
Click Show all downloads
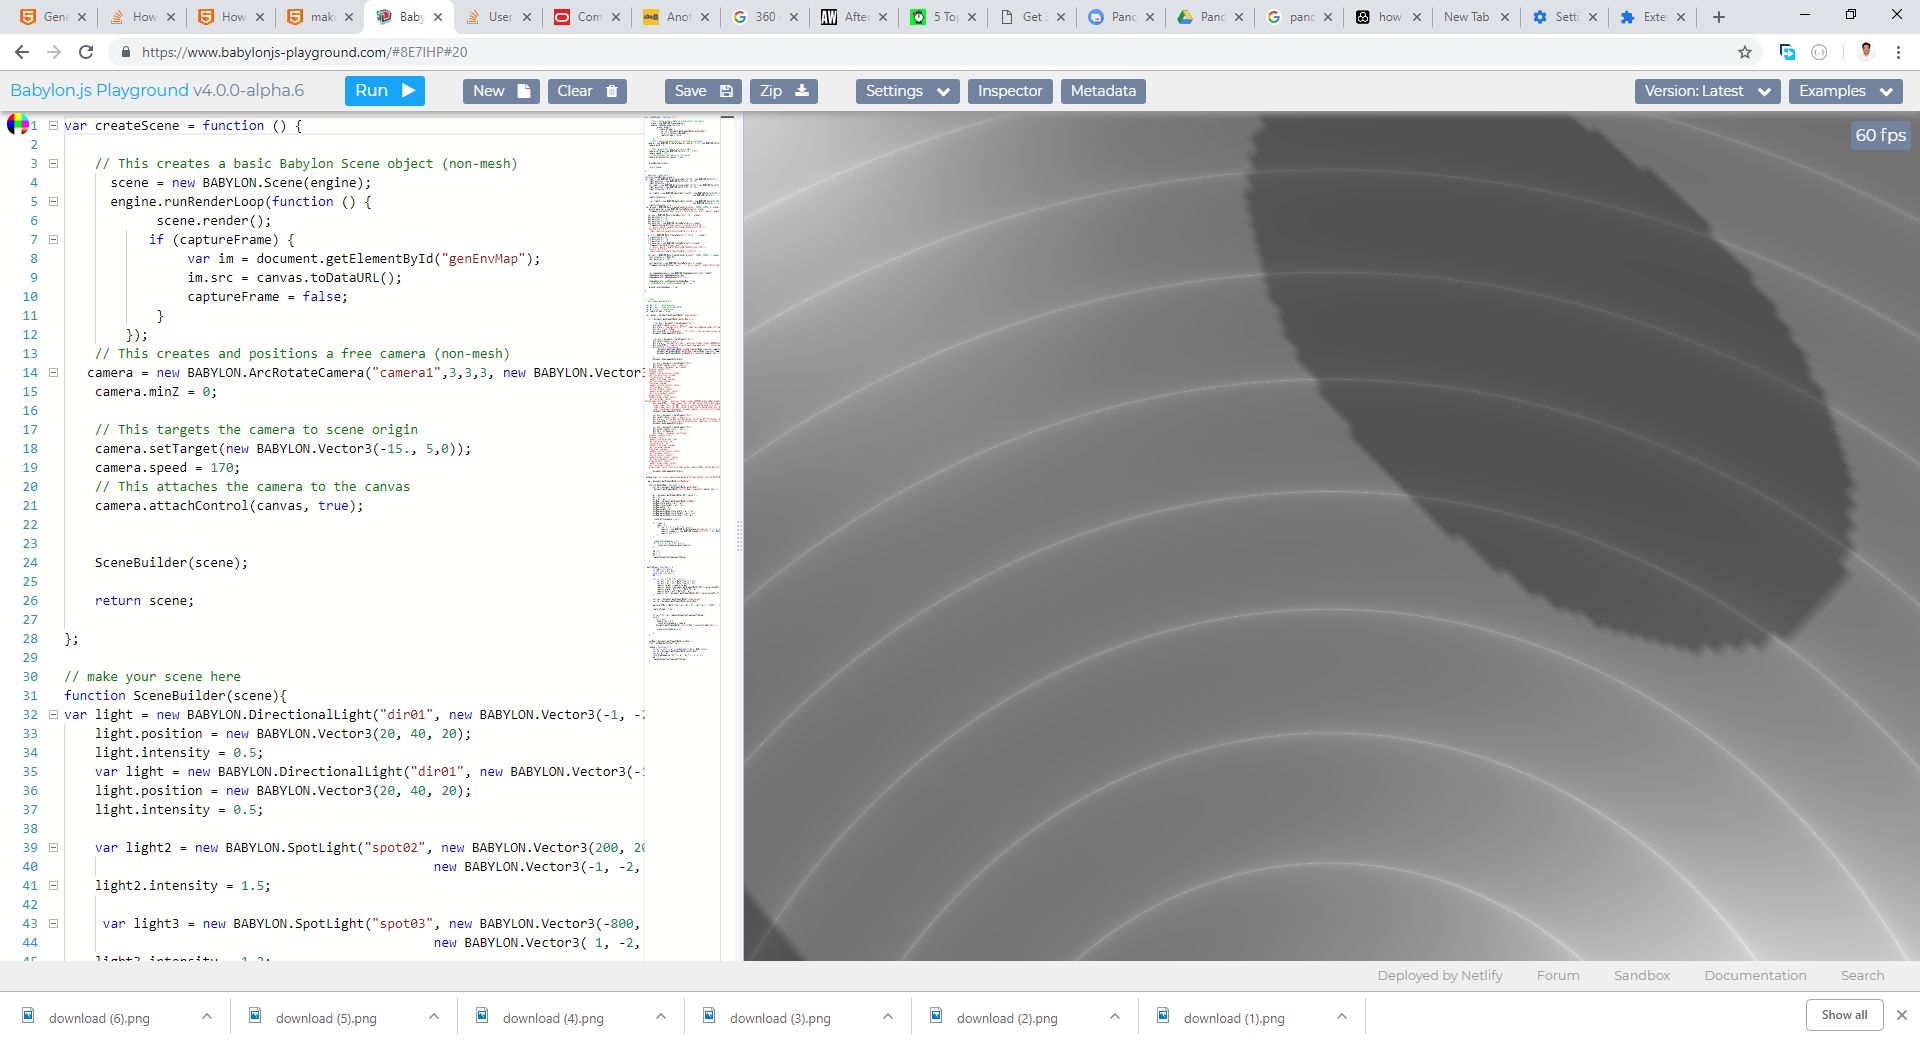1844,1015
